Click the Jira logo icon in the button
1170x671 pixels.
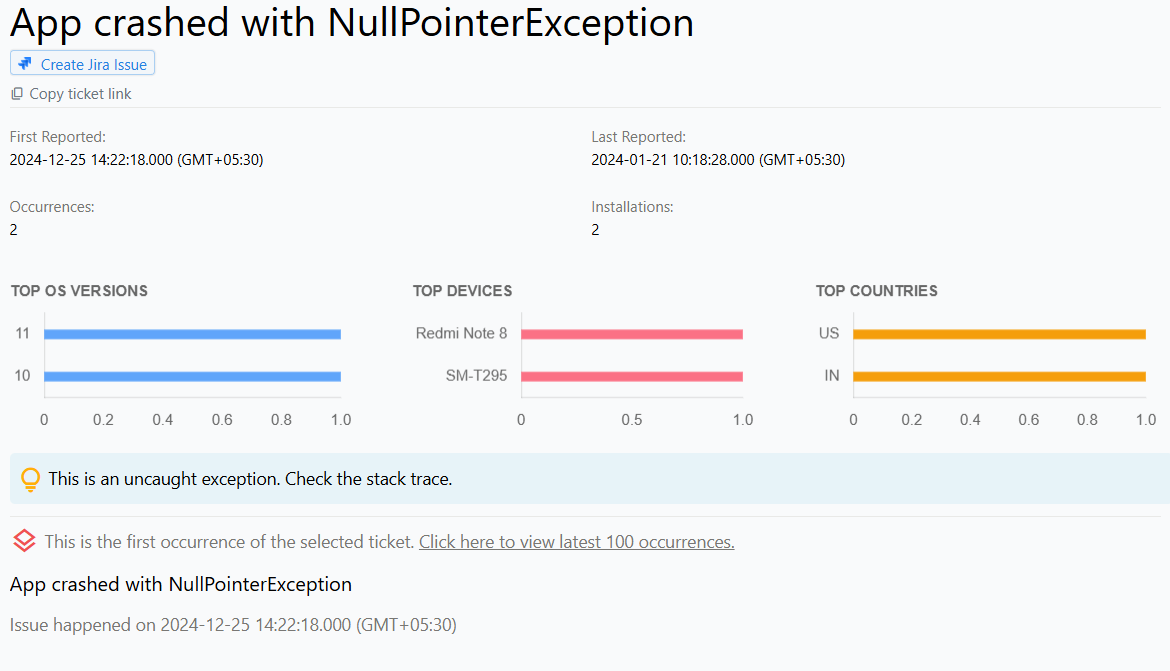click(x=26, y=64)
